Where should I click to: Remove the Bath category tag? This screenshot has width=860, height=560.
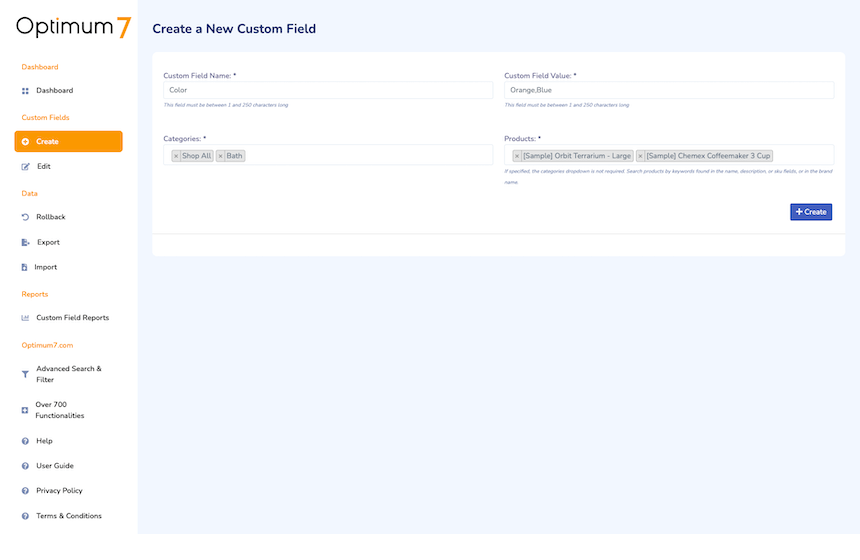point(220,156)
